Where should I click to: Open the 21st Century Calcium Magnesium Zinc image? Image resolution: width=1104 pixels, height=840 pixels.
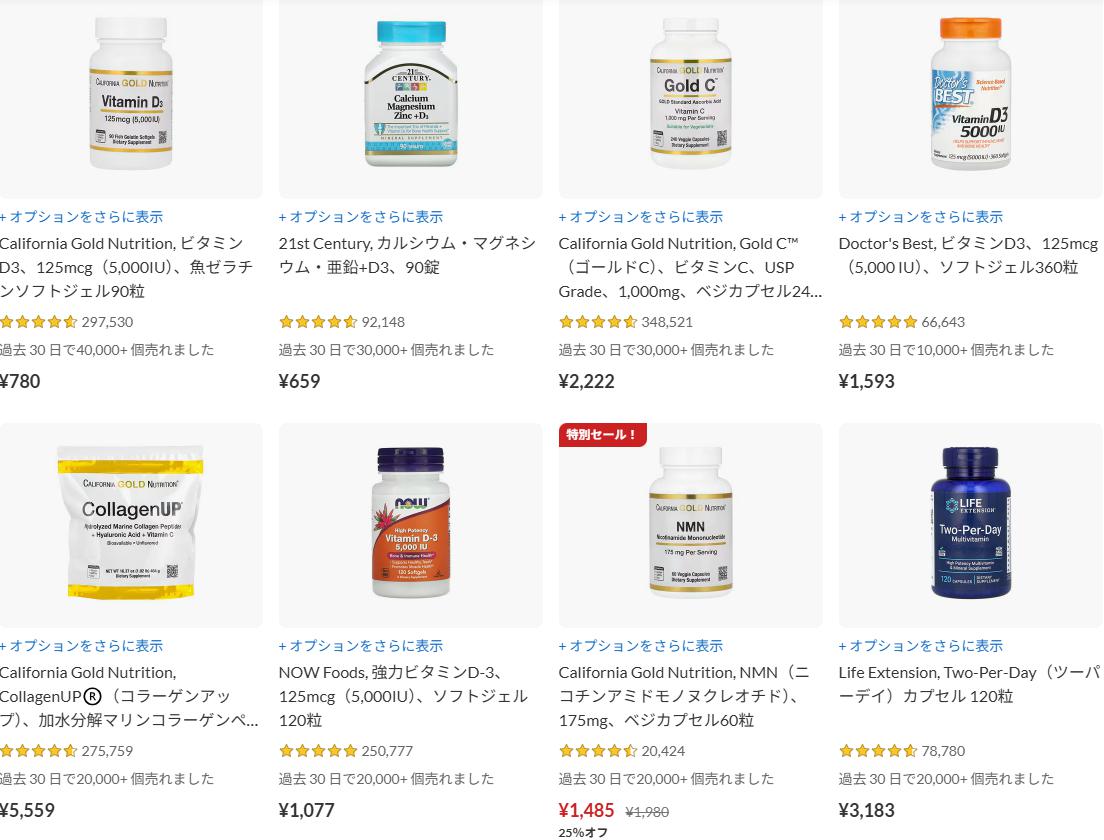[411, 93]
